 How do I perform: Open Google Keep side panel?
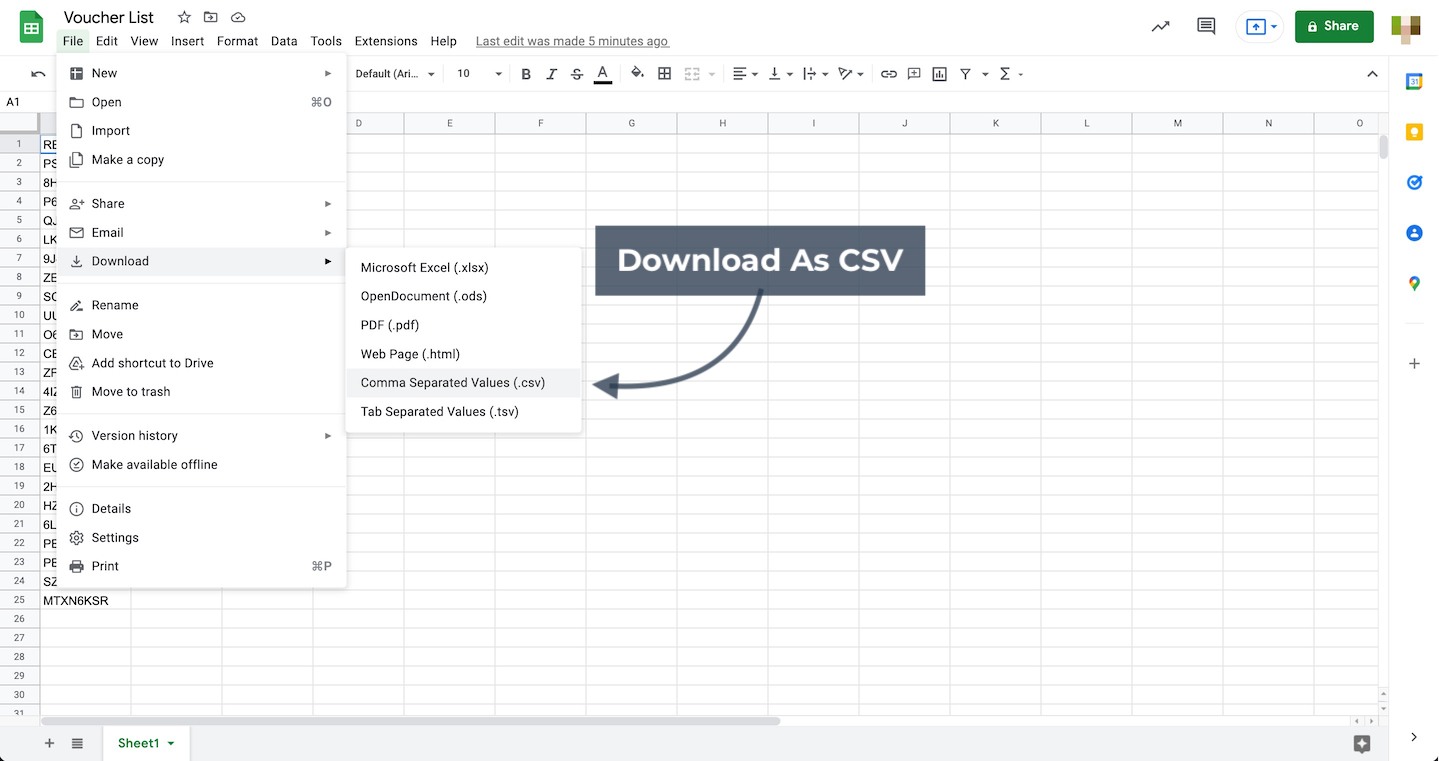coord(1414,132)
